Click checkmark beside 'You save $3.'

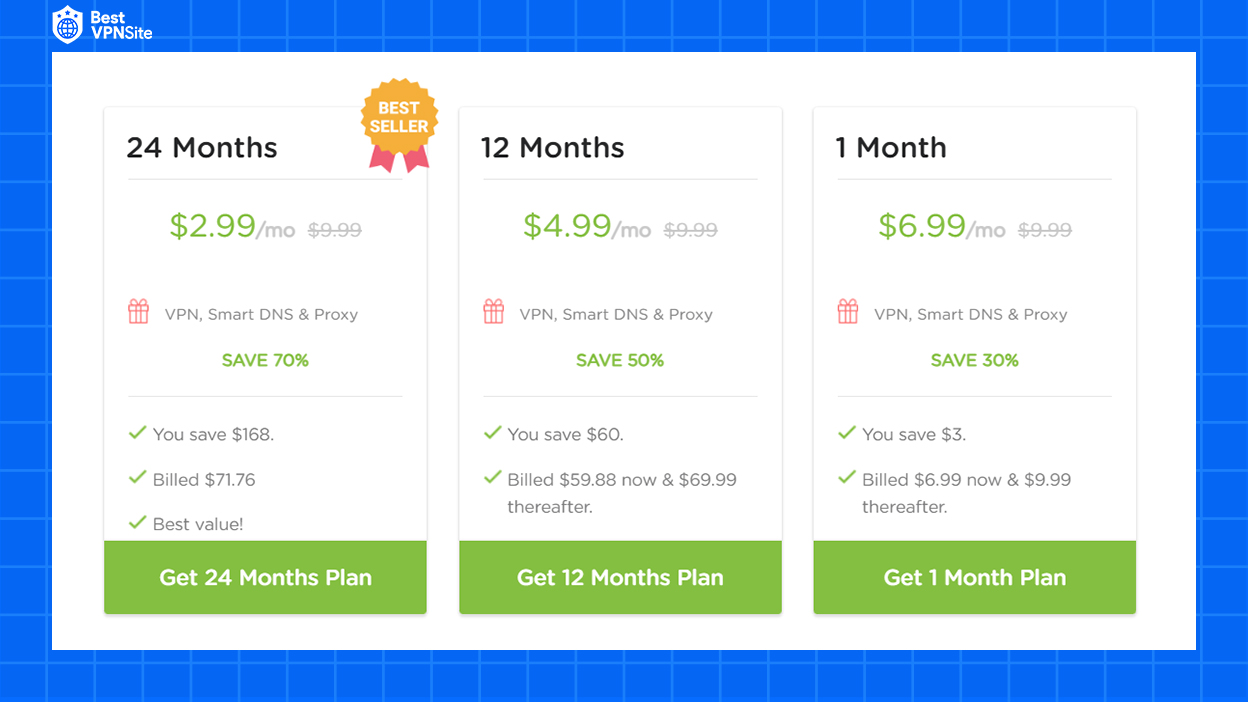(847, 433)
